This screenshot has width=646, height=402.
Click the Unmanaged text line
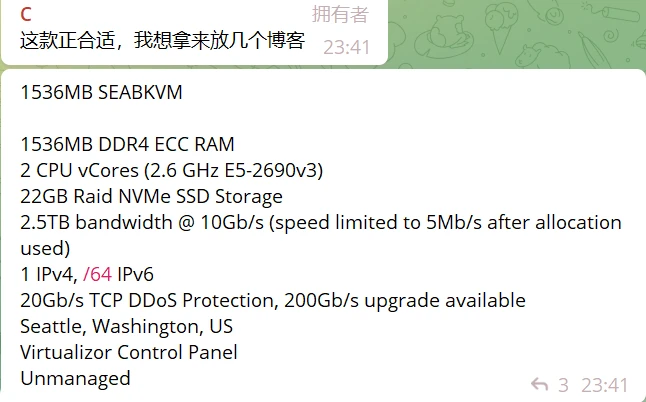pyautogui.click(x=75, y=379)
